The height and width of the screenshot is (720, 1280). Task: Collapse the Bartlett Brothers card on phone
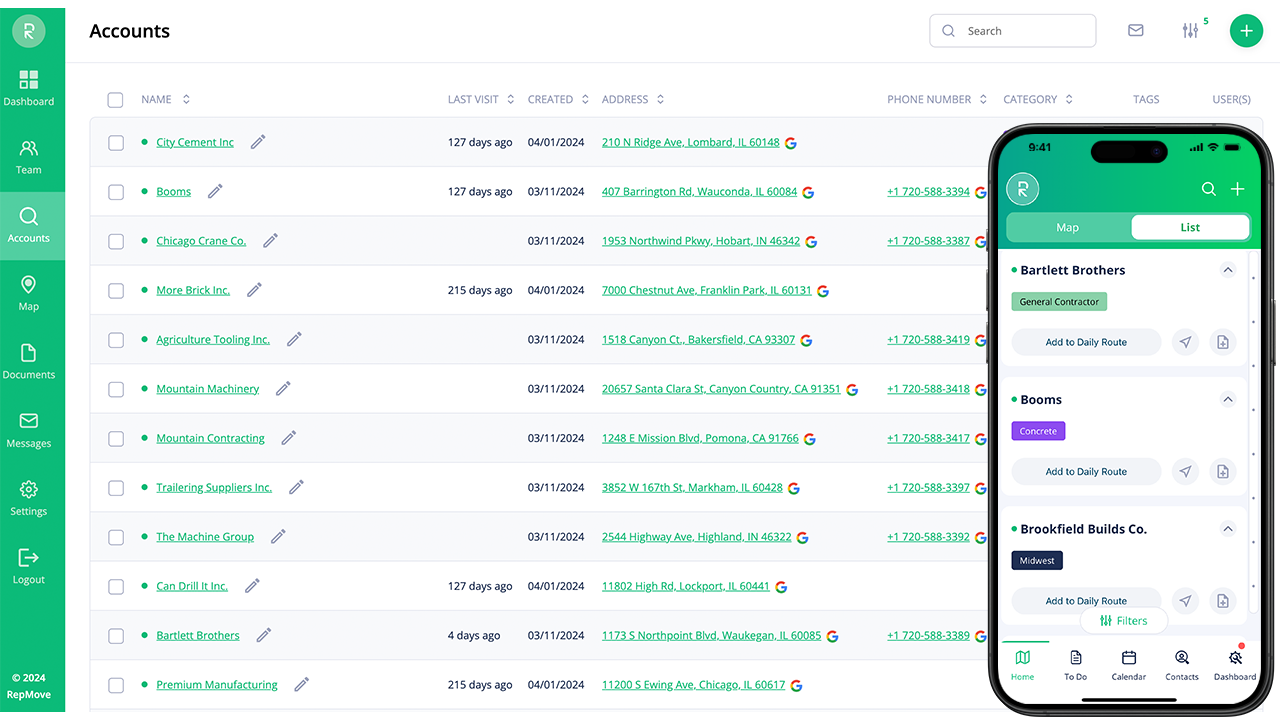(1228, 270)
